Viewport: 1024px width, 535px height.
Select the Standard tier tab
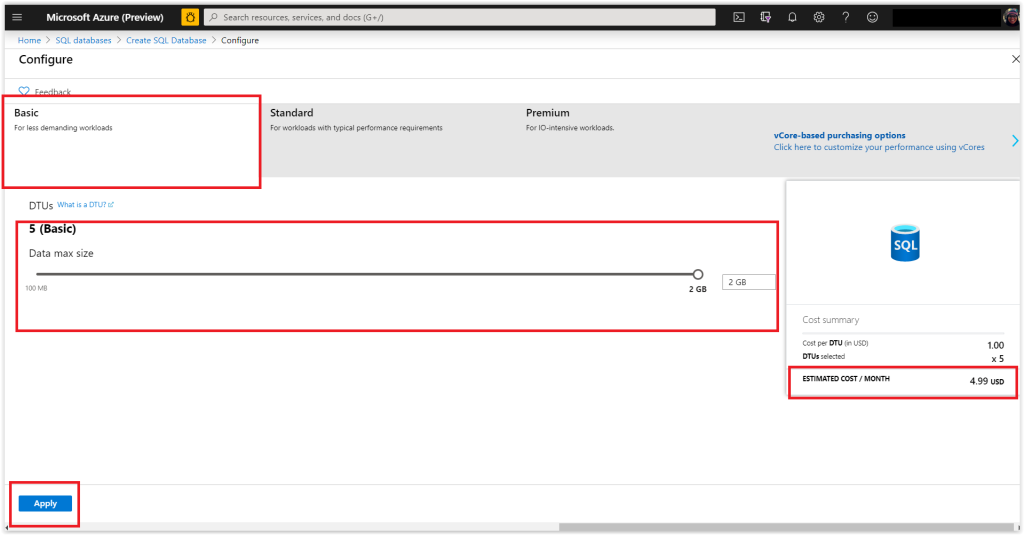pyautogui.click(x=389, y=140)
